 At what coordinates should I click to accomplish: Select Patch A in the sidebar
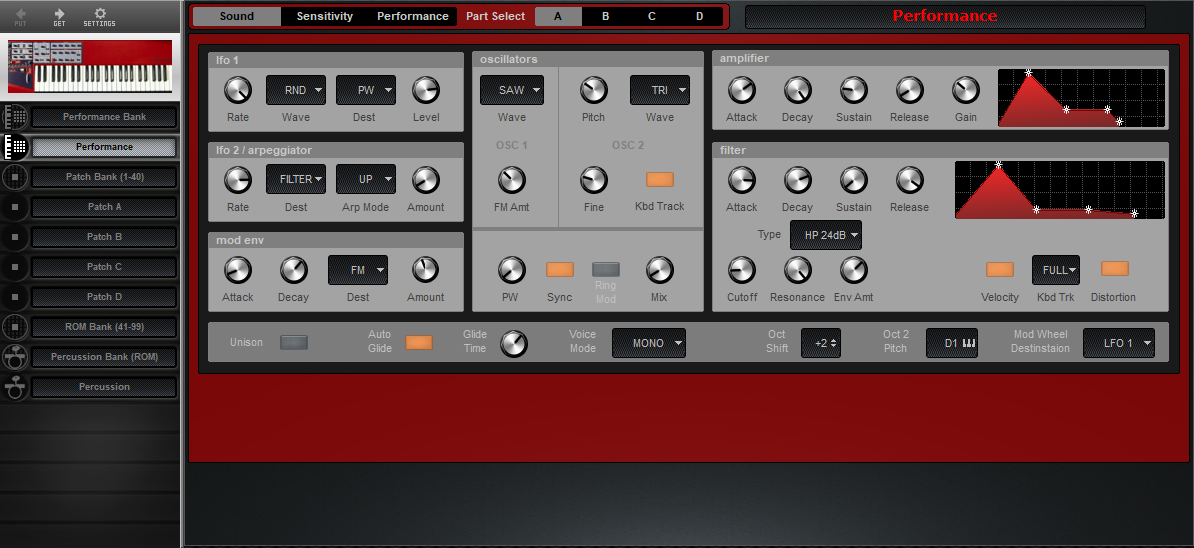pyautogui.click(x=104, y=207)
